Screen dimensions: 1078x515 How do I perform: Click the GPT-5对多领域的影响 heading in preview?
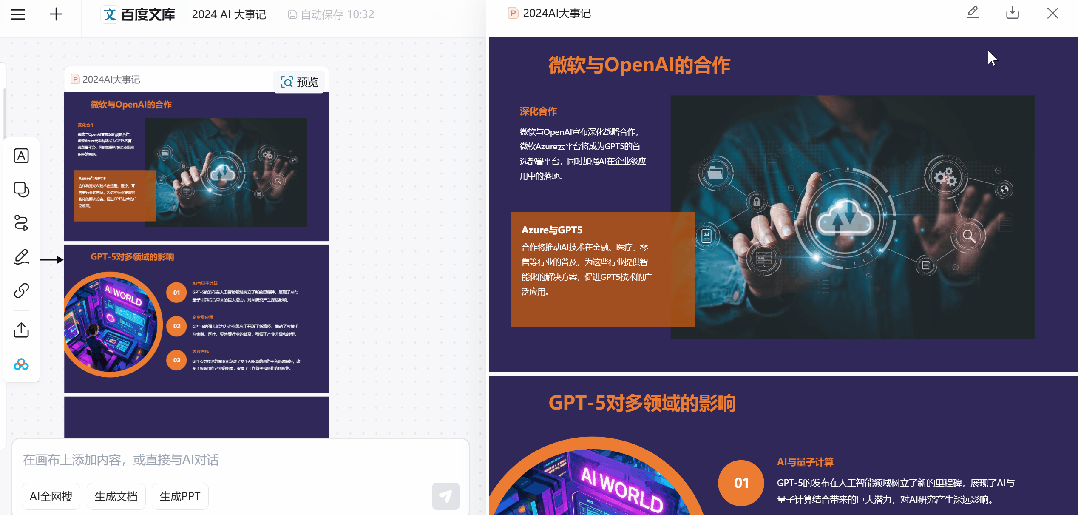click(x=642, y=403)
